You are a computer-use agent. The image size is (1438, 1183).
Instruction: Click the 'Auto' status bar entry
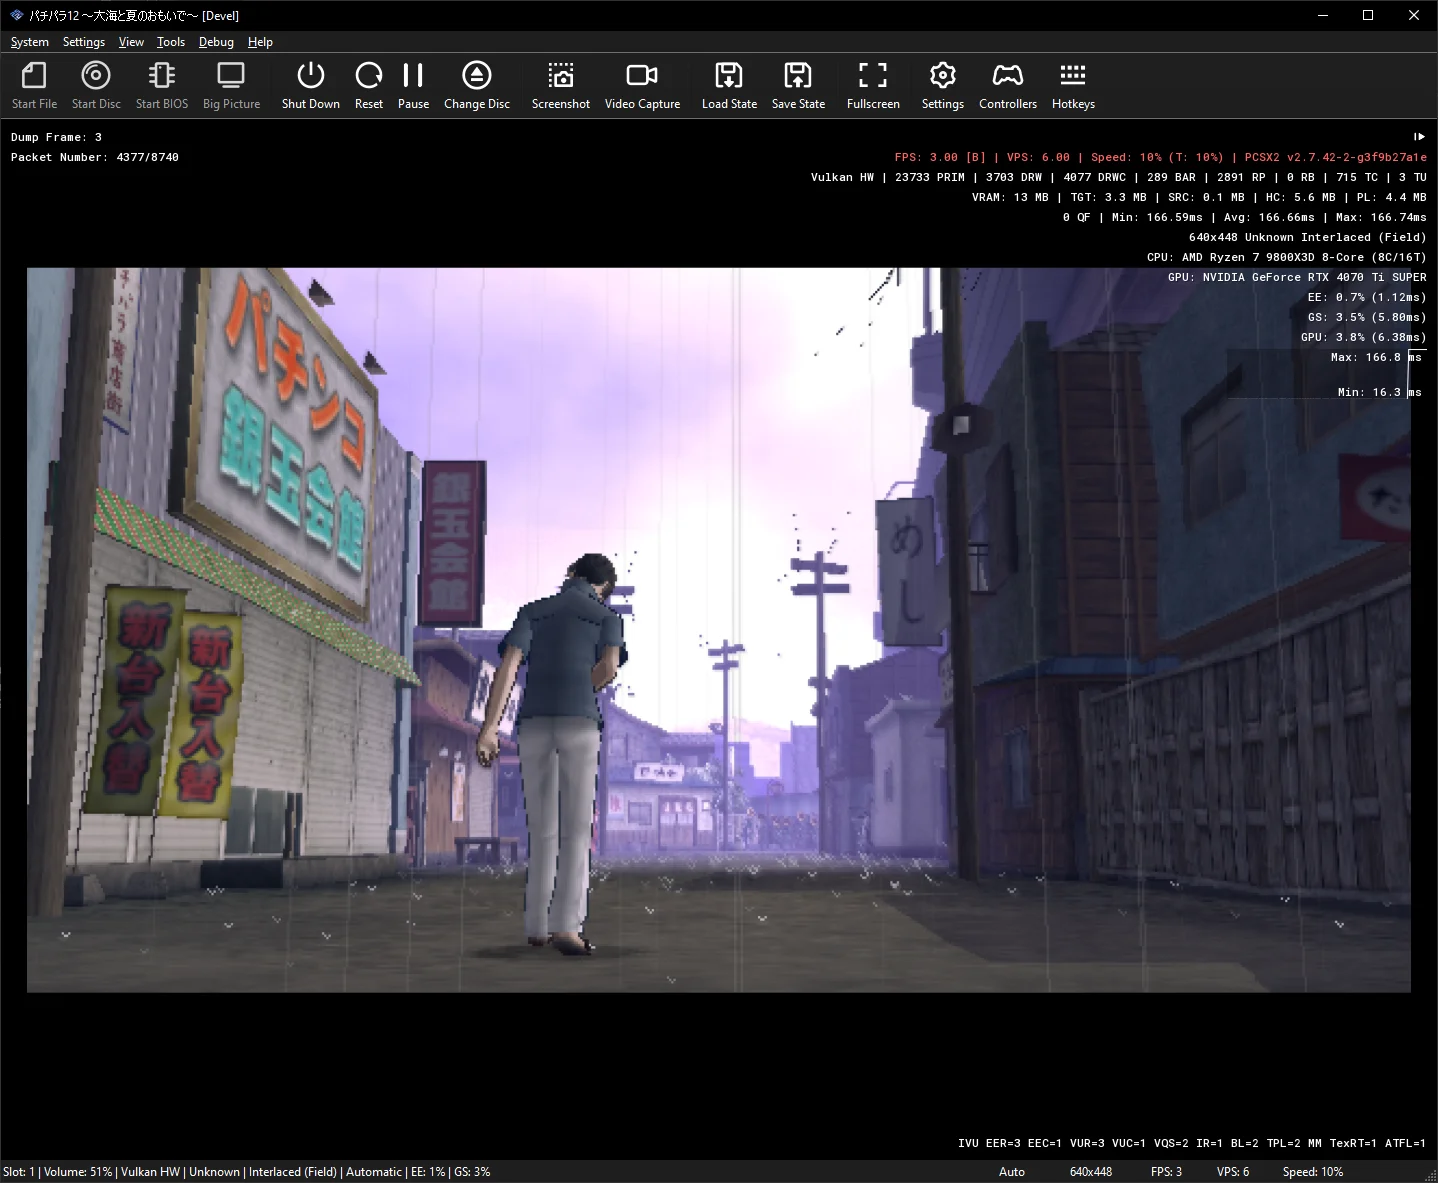pos(1012,1172)
